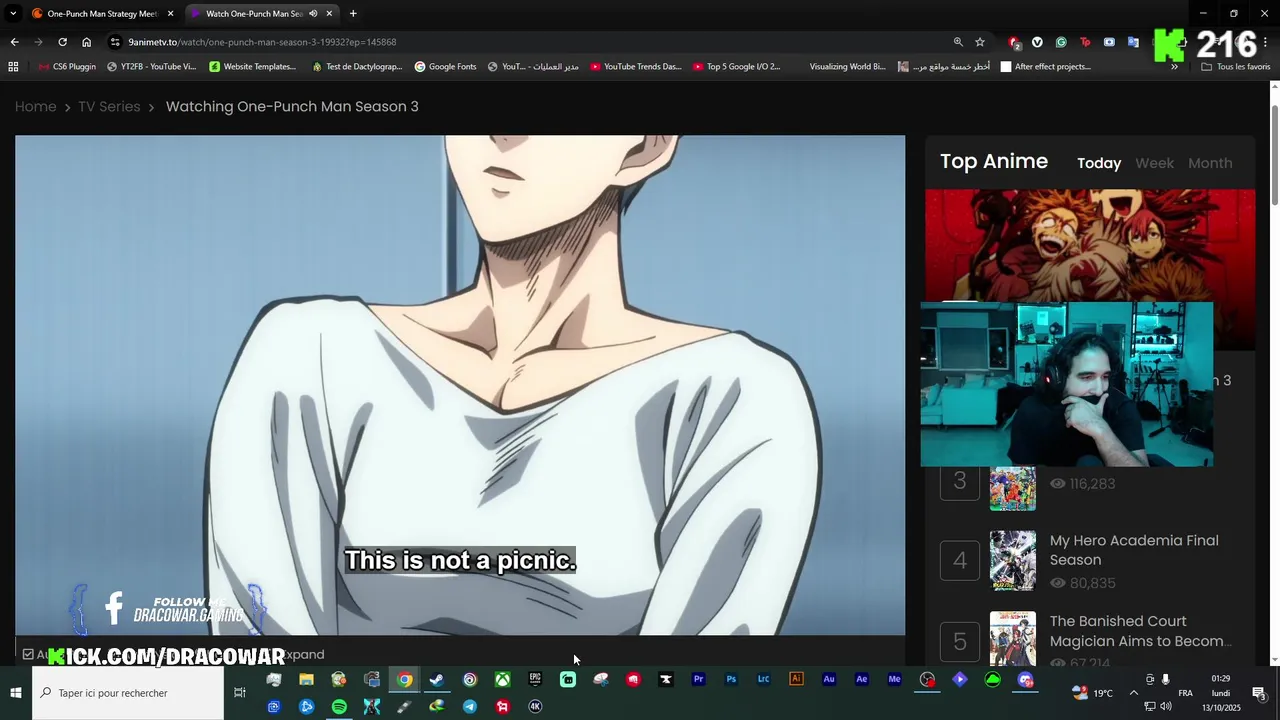Close the One-Punch Man Strategy Meeting tab
The width and height of the screenshot is (1280, 720).
[x=170, y=14]
